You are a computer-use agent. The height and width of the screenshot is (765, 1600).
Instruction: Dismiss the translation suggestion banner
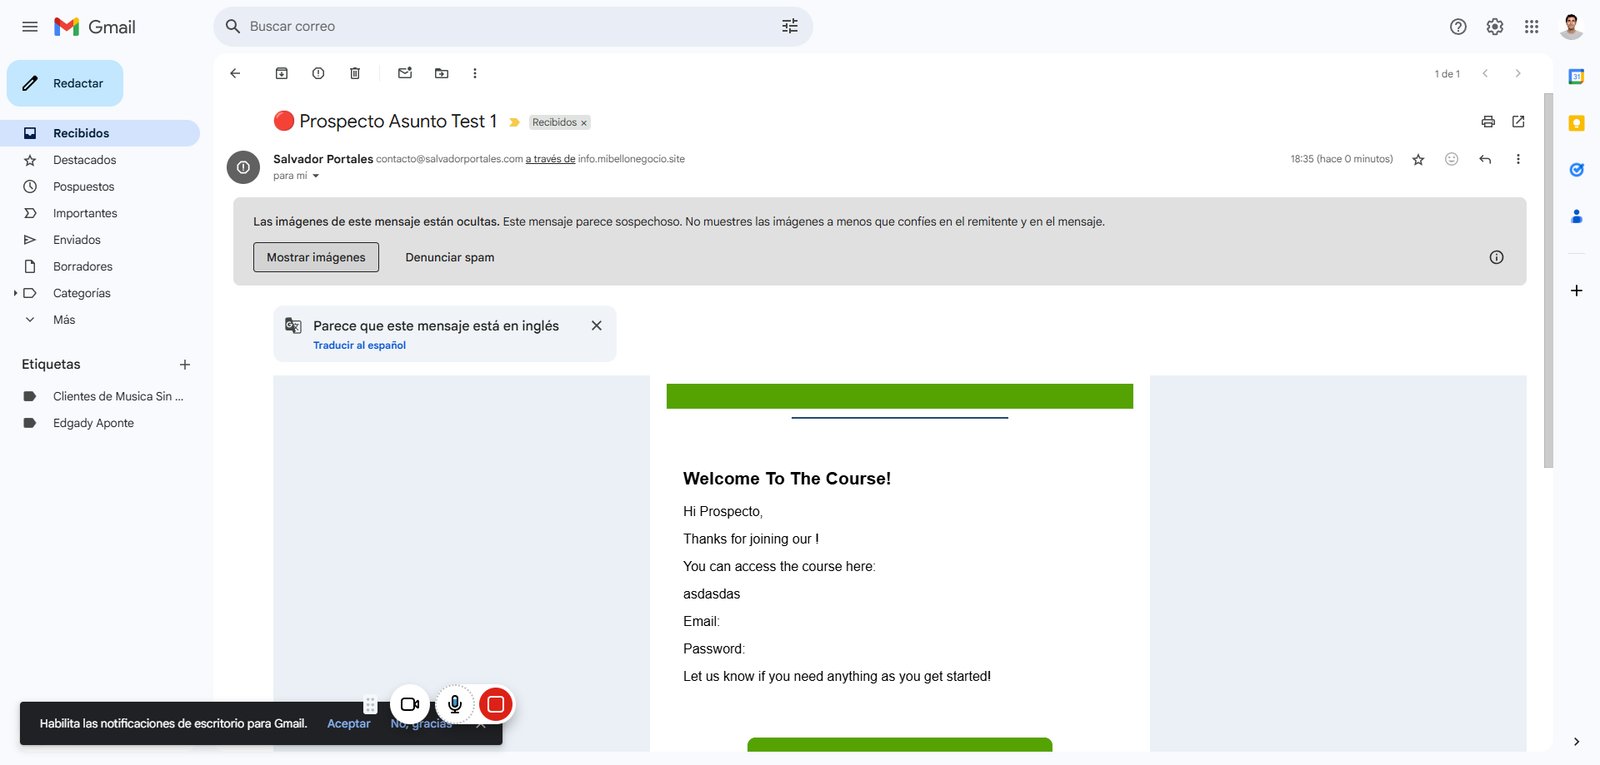coord(596,326)
